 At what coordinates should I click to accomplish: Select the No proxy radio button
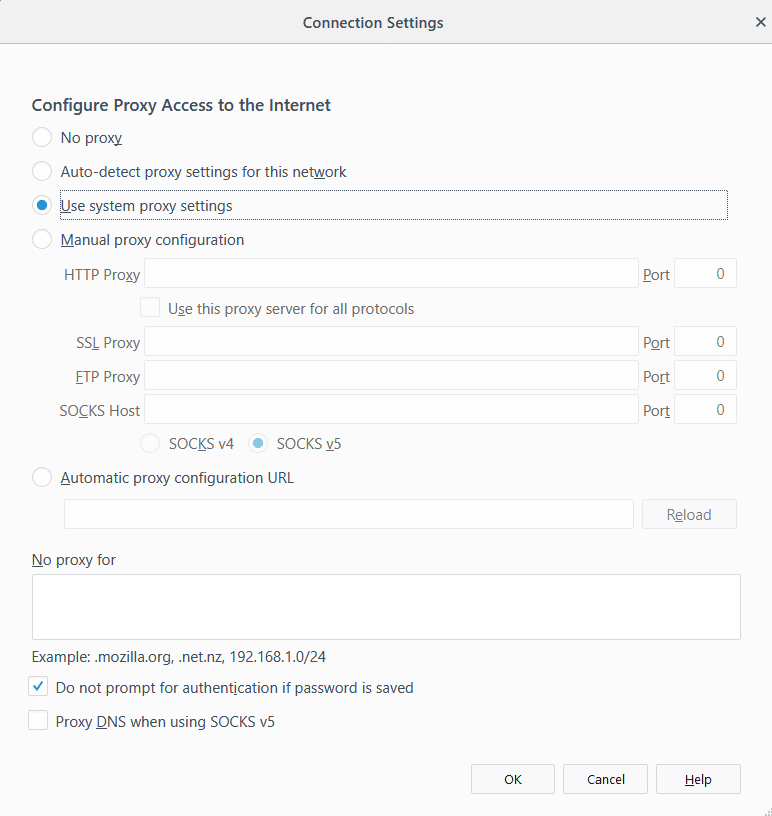[x=41, y=137]
